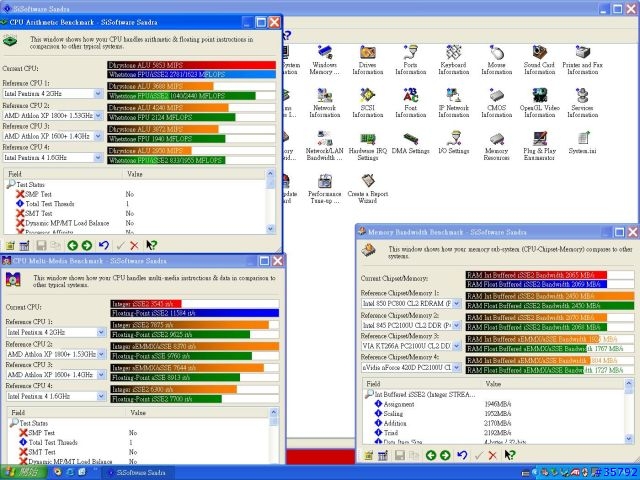This screenshot has width=640, height=480.
Task: Click options icon in Memory Bandwidth toolbar
Action: (x=383, y=455)
